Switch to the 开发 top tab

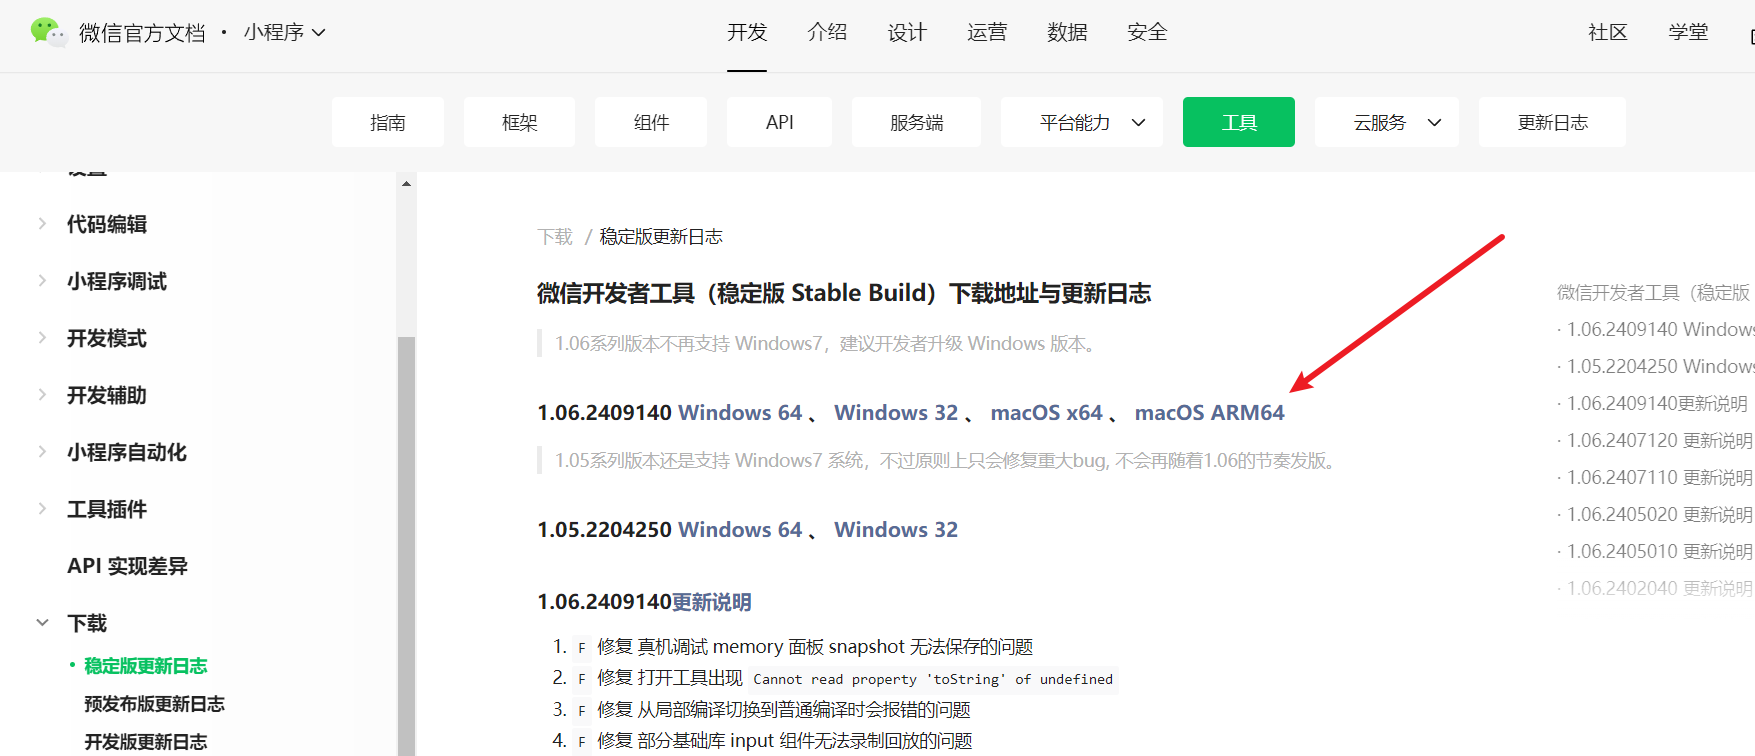[747, 32]
